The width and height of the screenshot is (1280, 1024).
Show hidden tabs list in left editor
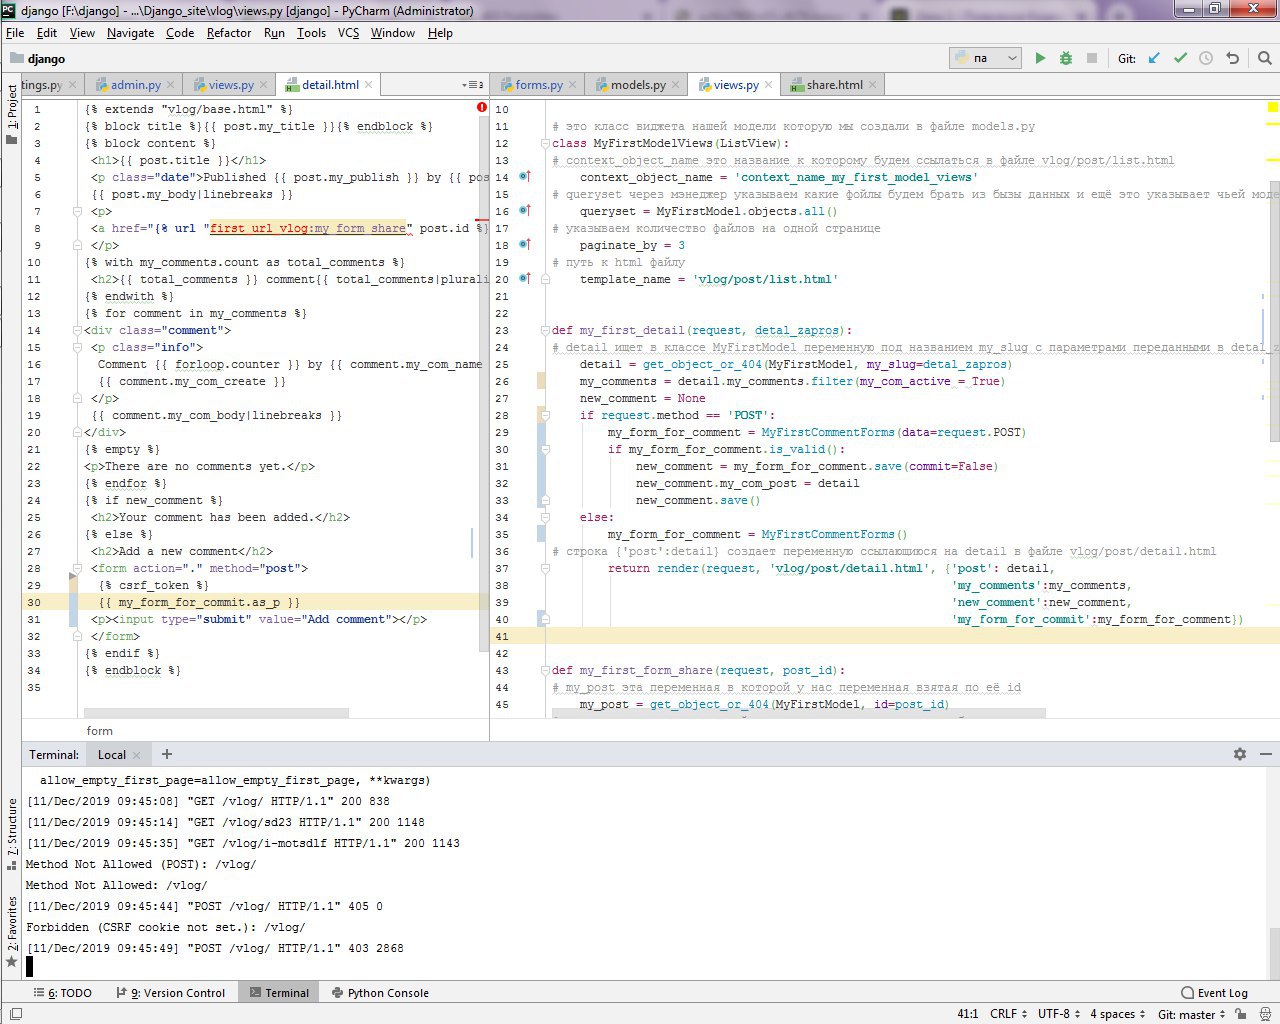tap(474, 85)
